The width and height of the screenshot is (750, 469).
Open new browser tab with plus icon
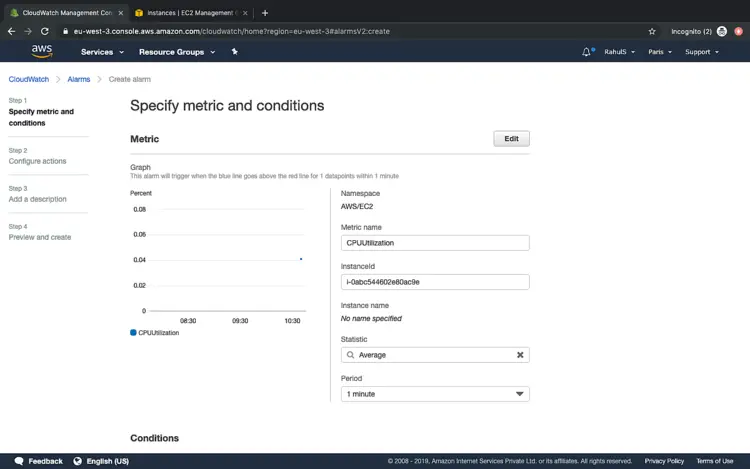click(x=265, y=13)
